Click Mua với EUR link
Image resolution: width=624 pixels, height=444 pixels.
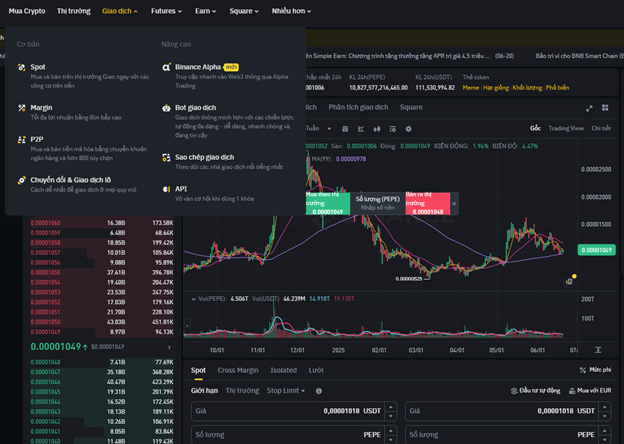(590, 391)
